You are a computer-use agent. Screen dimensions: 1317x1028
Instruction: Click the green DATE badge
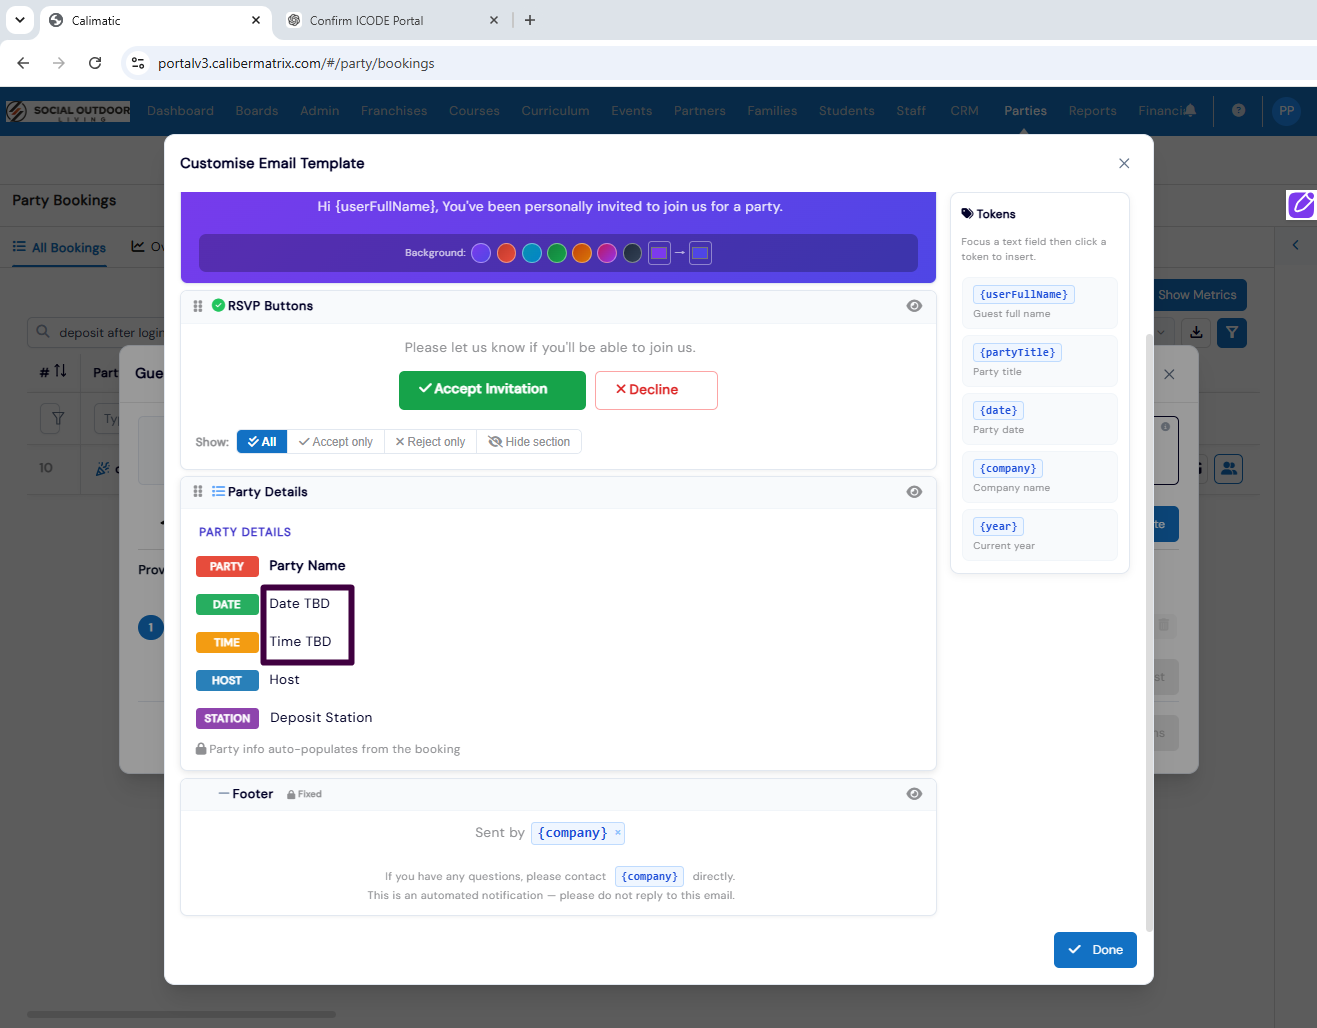click(x=227, y=605)
